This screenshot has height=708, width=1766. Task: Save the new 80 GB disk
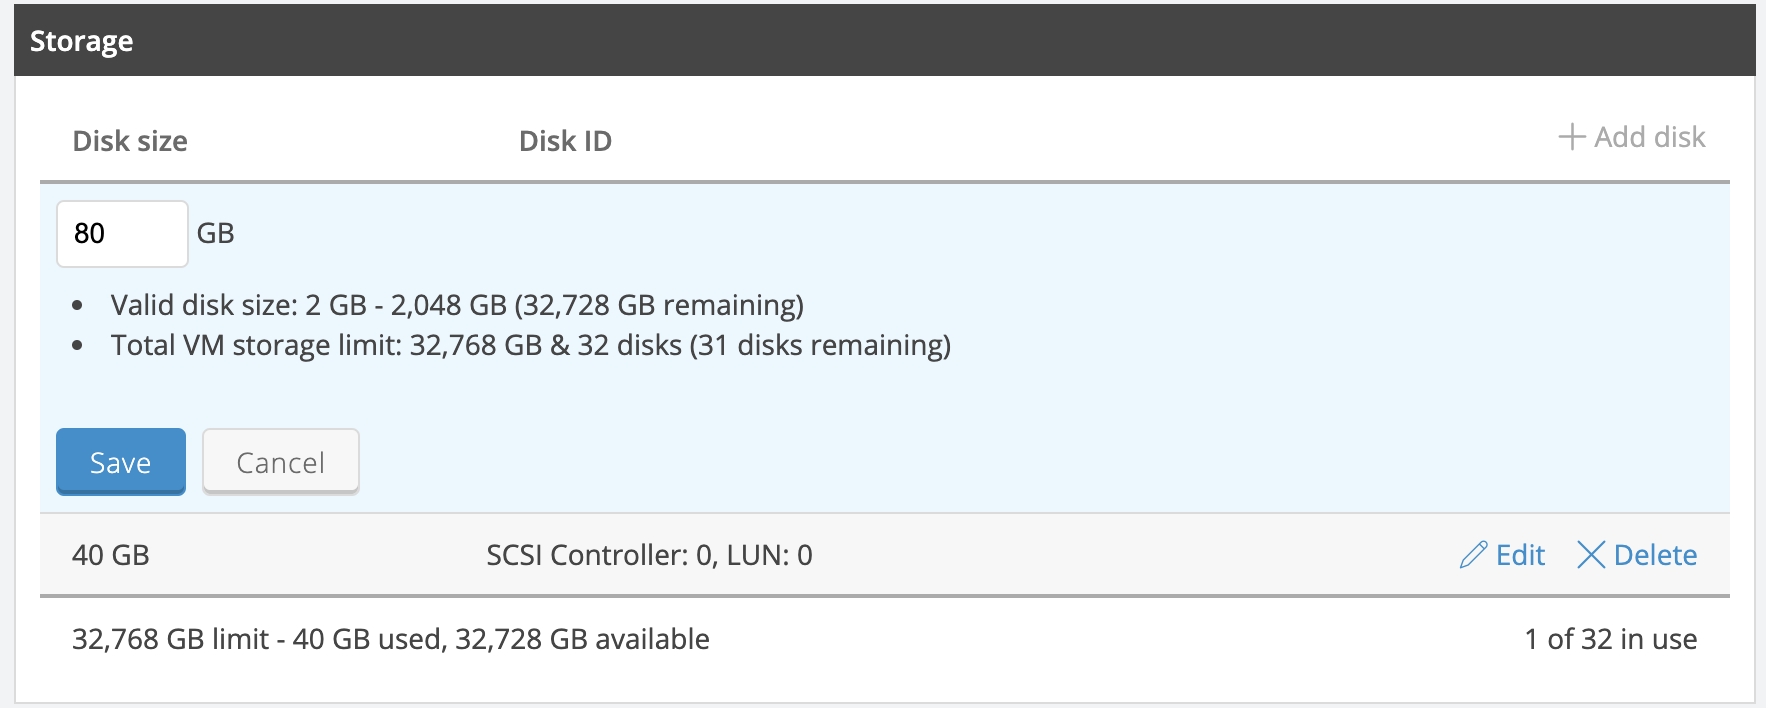[x=121, y=462]
